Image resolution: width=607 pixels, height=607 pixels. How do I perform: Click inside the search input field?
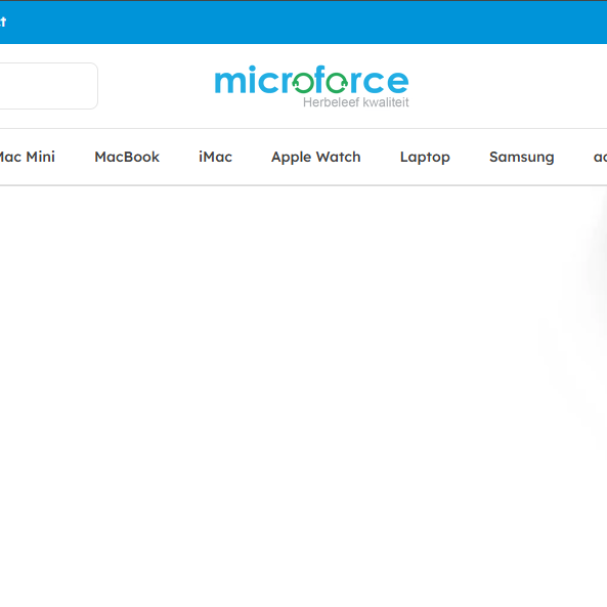[x=48, y=86]
